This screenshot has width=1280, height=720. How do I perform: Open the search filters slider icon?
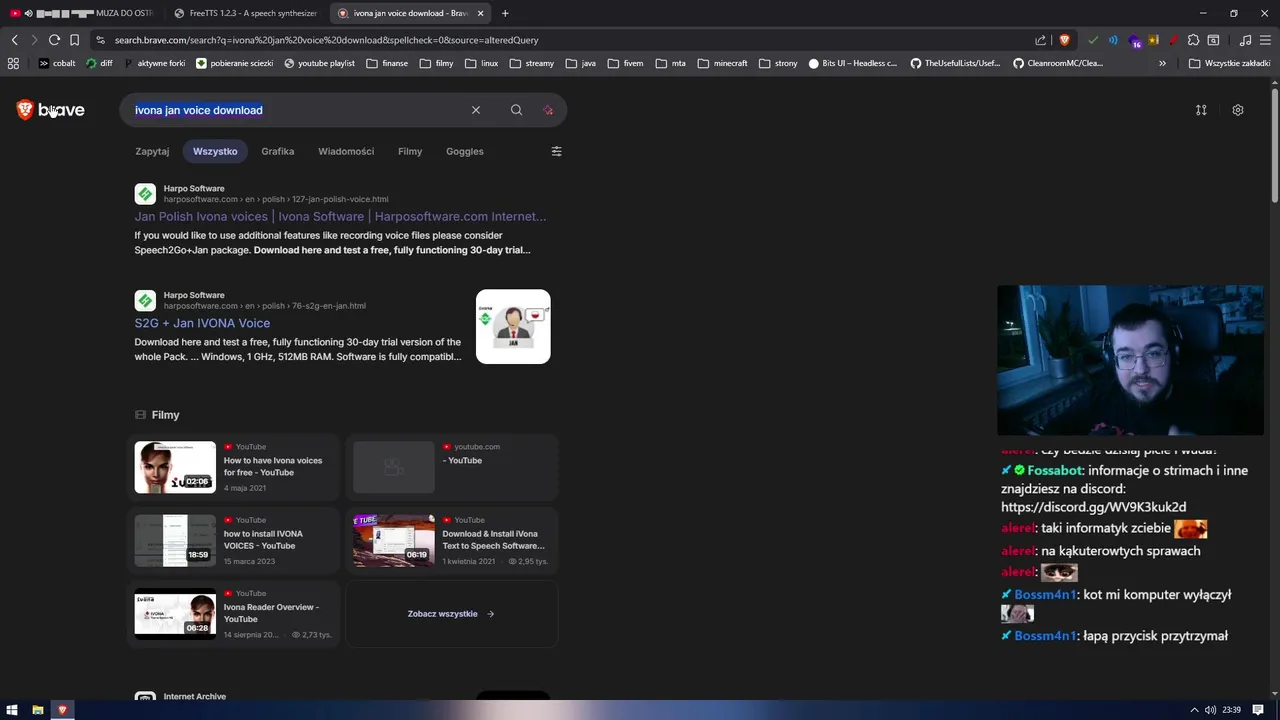coord(556,151)
